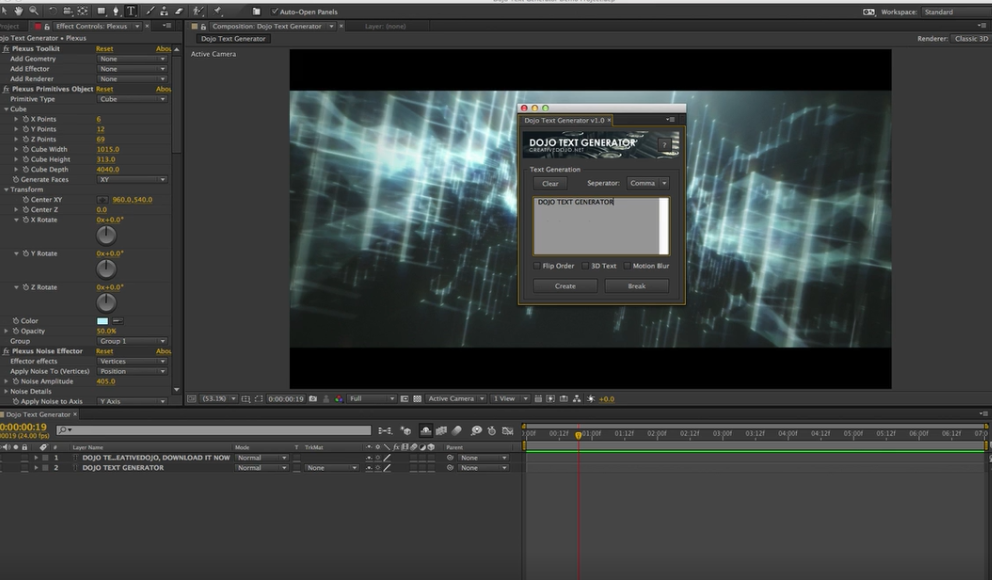Open the composition flowchart icon in viewer bar
Image resolution: width=992 pixels, height=580 pixels.
577,398
